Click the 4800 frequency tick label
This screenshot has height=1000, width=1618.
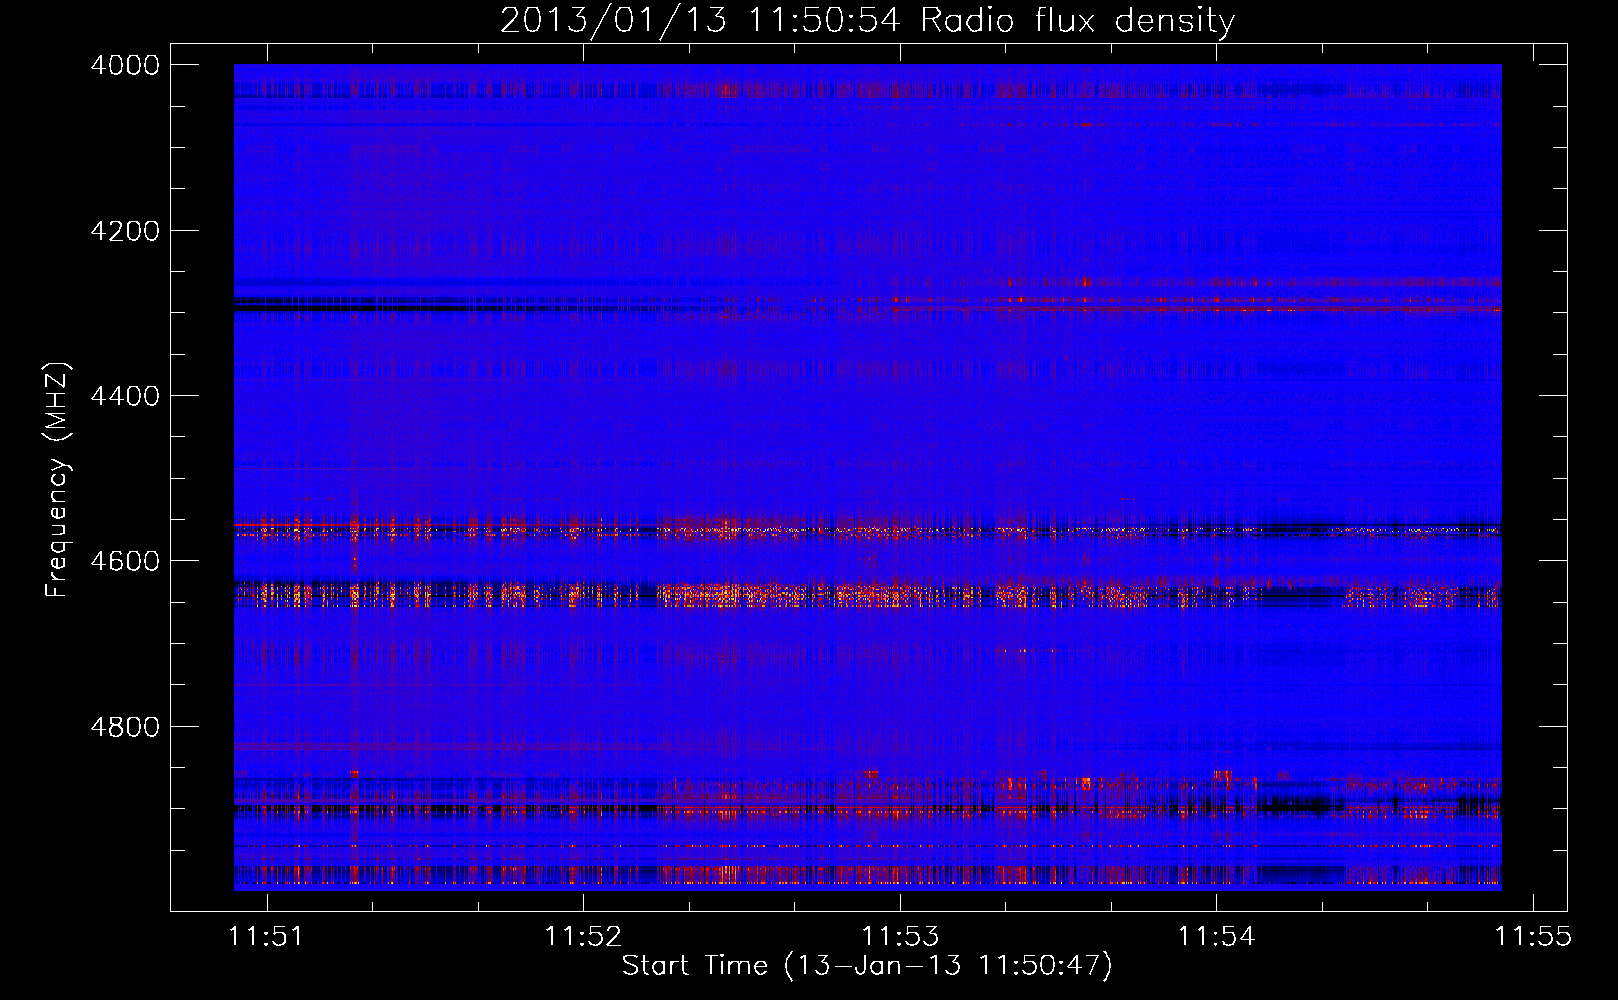tap(125, 727)
